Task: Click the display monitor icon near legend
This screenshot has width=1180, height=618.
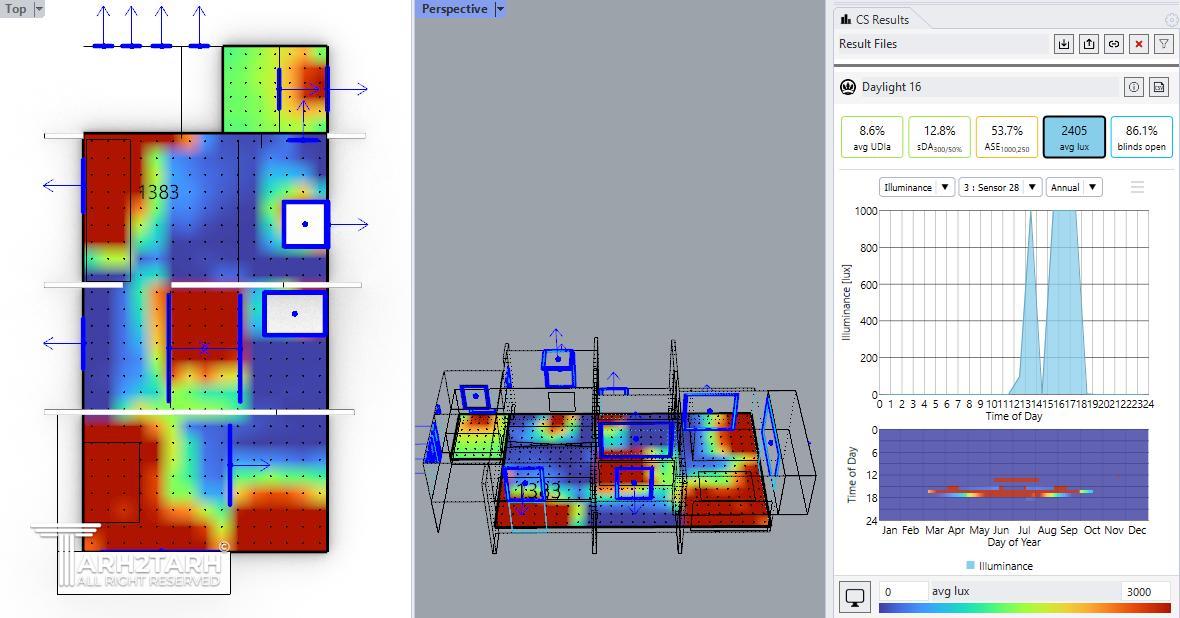Action: point(855,597)
